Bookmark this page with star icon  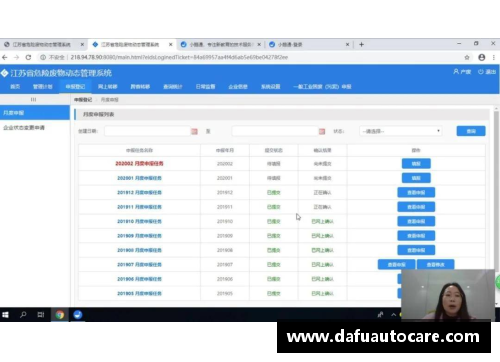467,57
